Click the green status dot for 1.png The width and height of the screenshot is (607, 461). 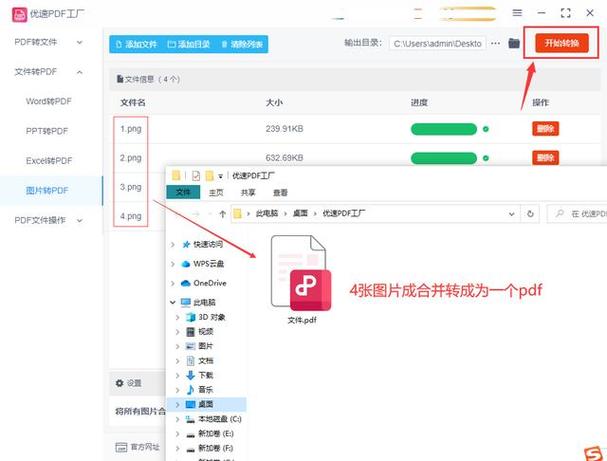[486, 129]
